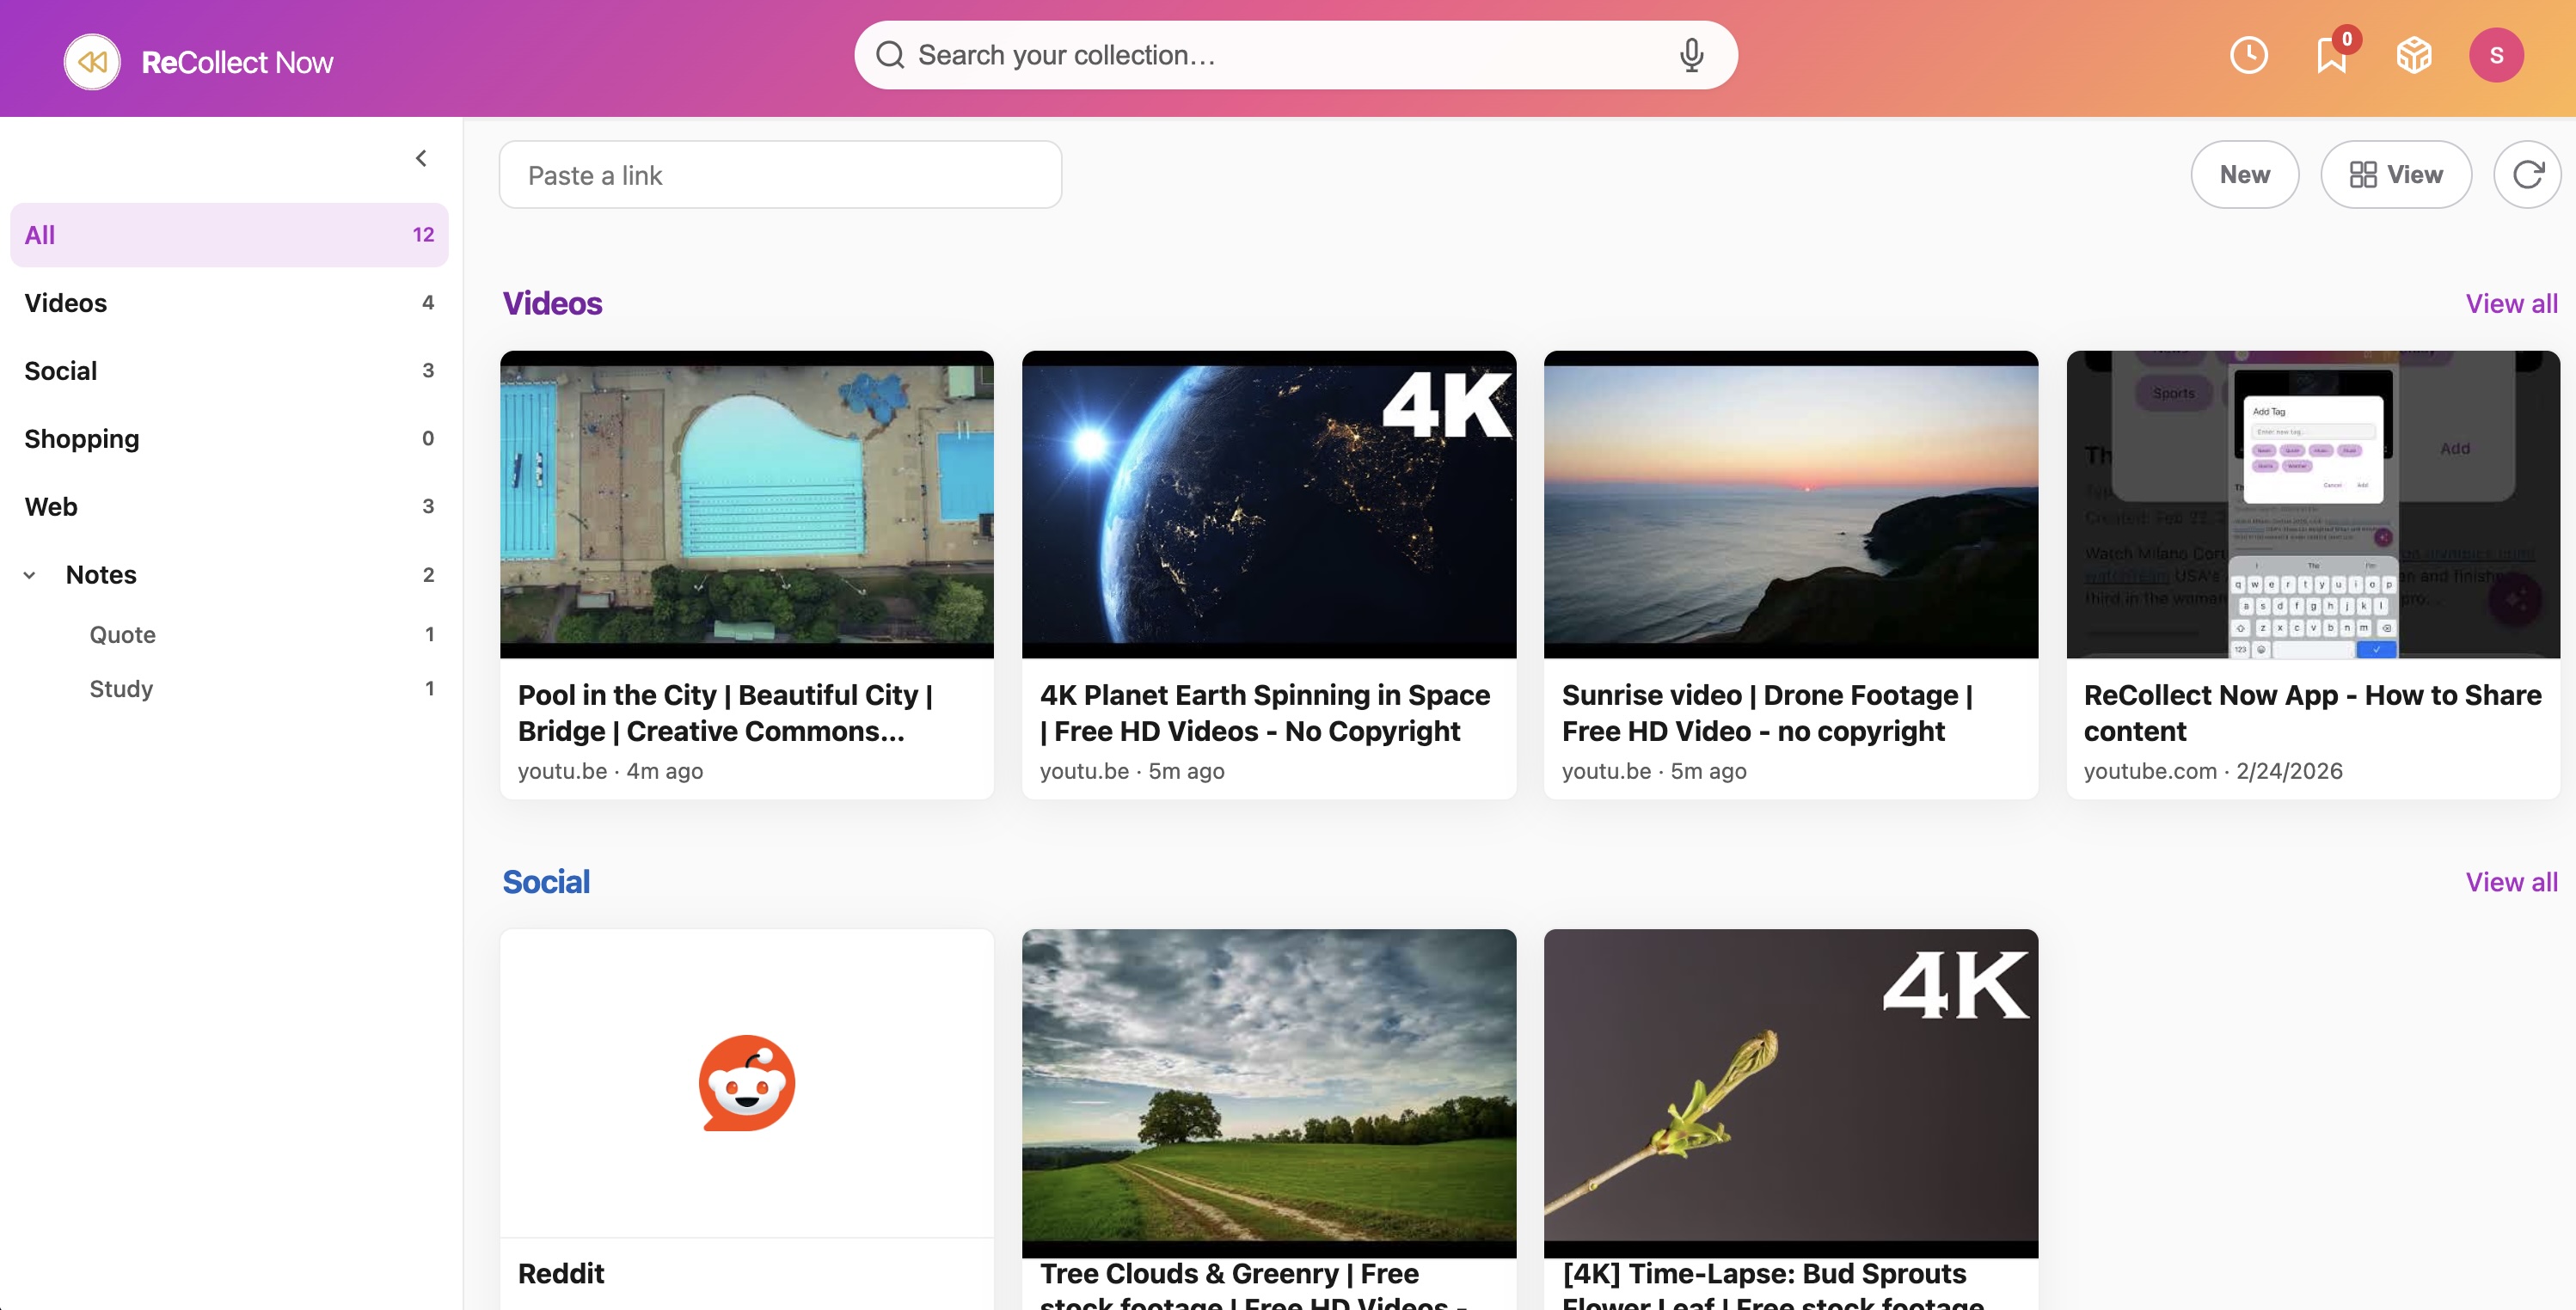Select the Videos category in sidebar
The image size is (2576, 1310).
[x=229, y=303]
